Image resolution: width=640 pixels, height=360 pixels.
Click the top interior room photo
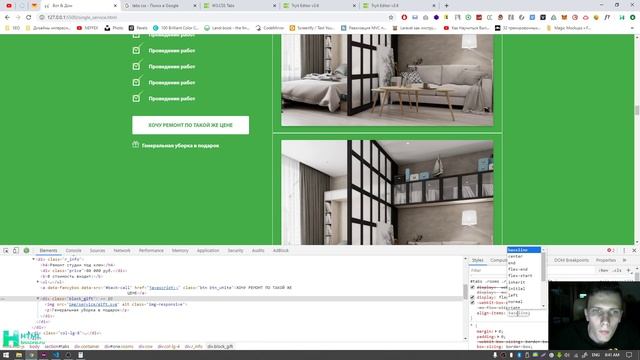387,80
